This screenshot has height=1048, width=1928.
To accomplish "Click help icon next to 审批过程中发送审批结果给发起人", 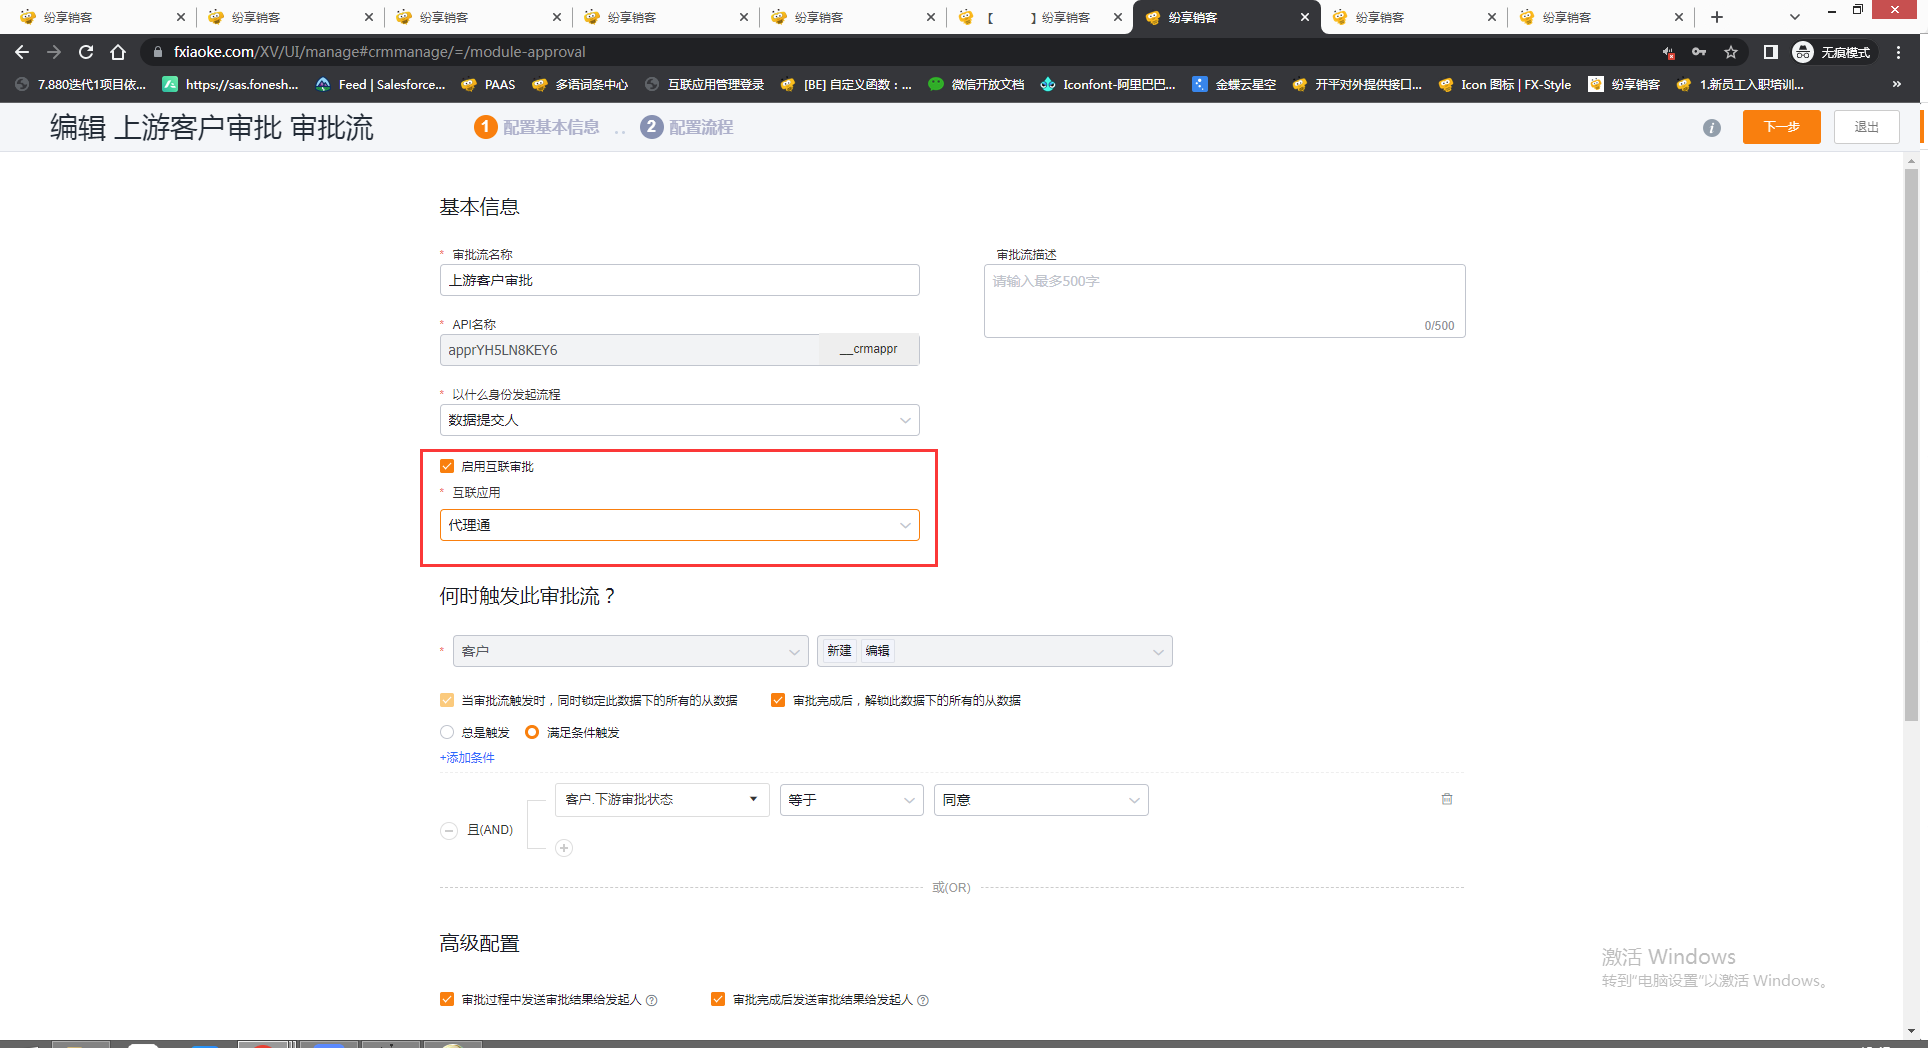I will (652, 1000).
